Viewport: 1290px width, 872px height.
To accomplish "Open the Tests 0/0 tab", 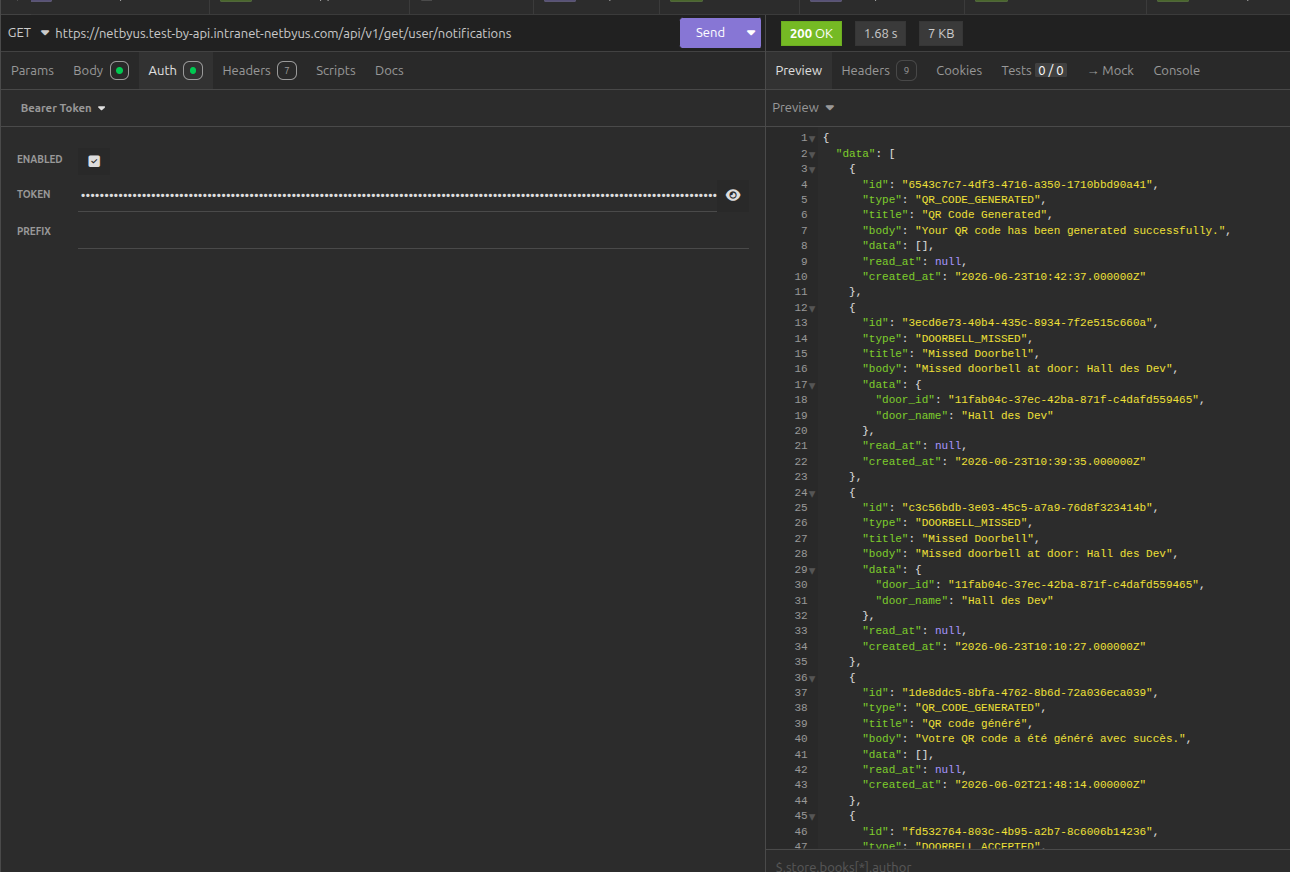I will [x=1034, y=71].
